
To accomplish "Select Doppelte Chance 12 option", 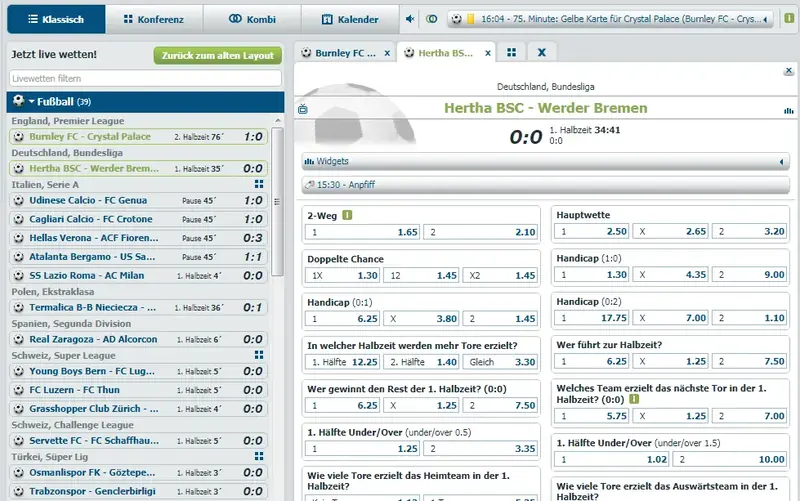I will click(x=421, y=275).
